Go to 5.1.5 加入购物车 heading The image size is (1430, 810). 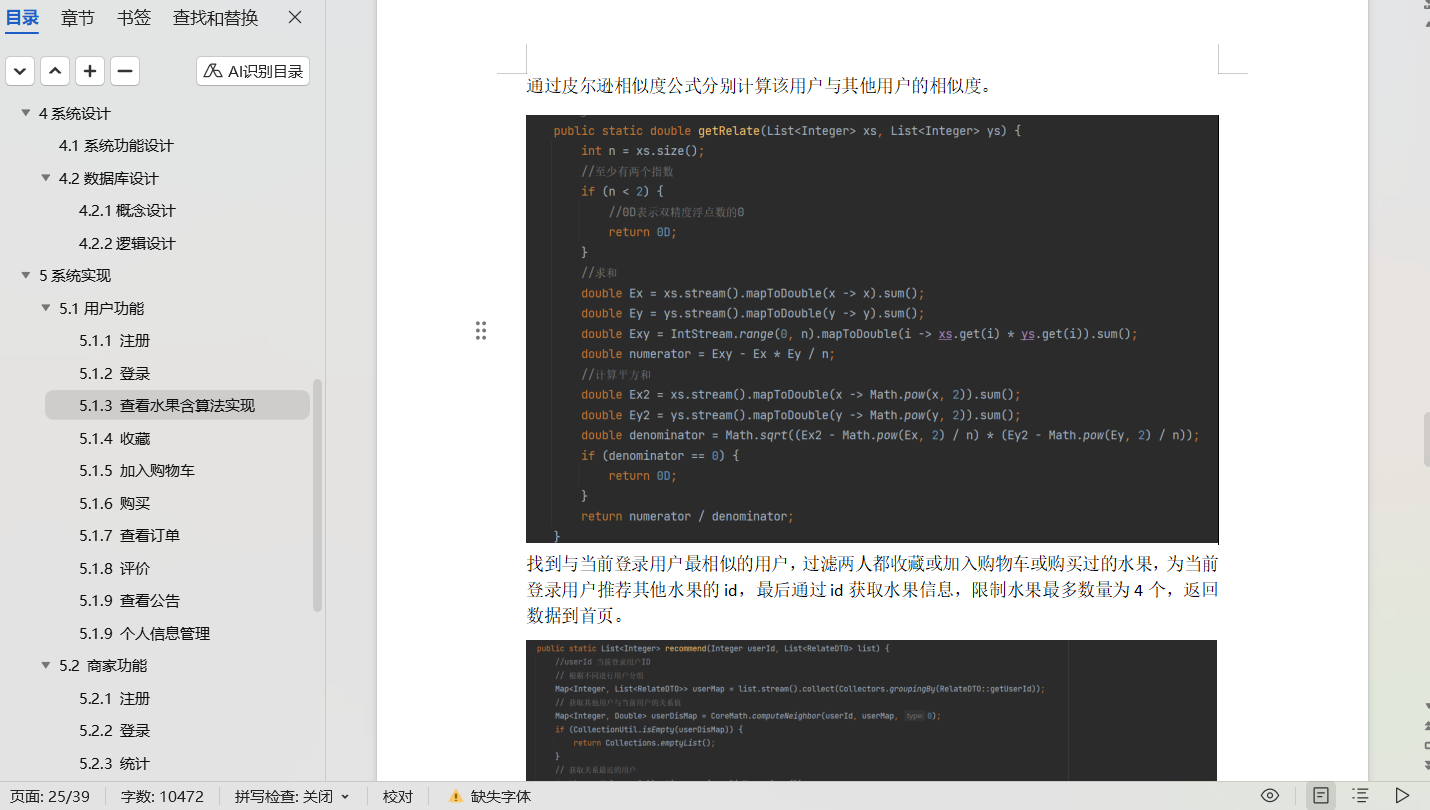[137, 471]
